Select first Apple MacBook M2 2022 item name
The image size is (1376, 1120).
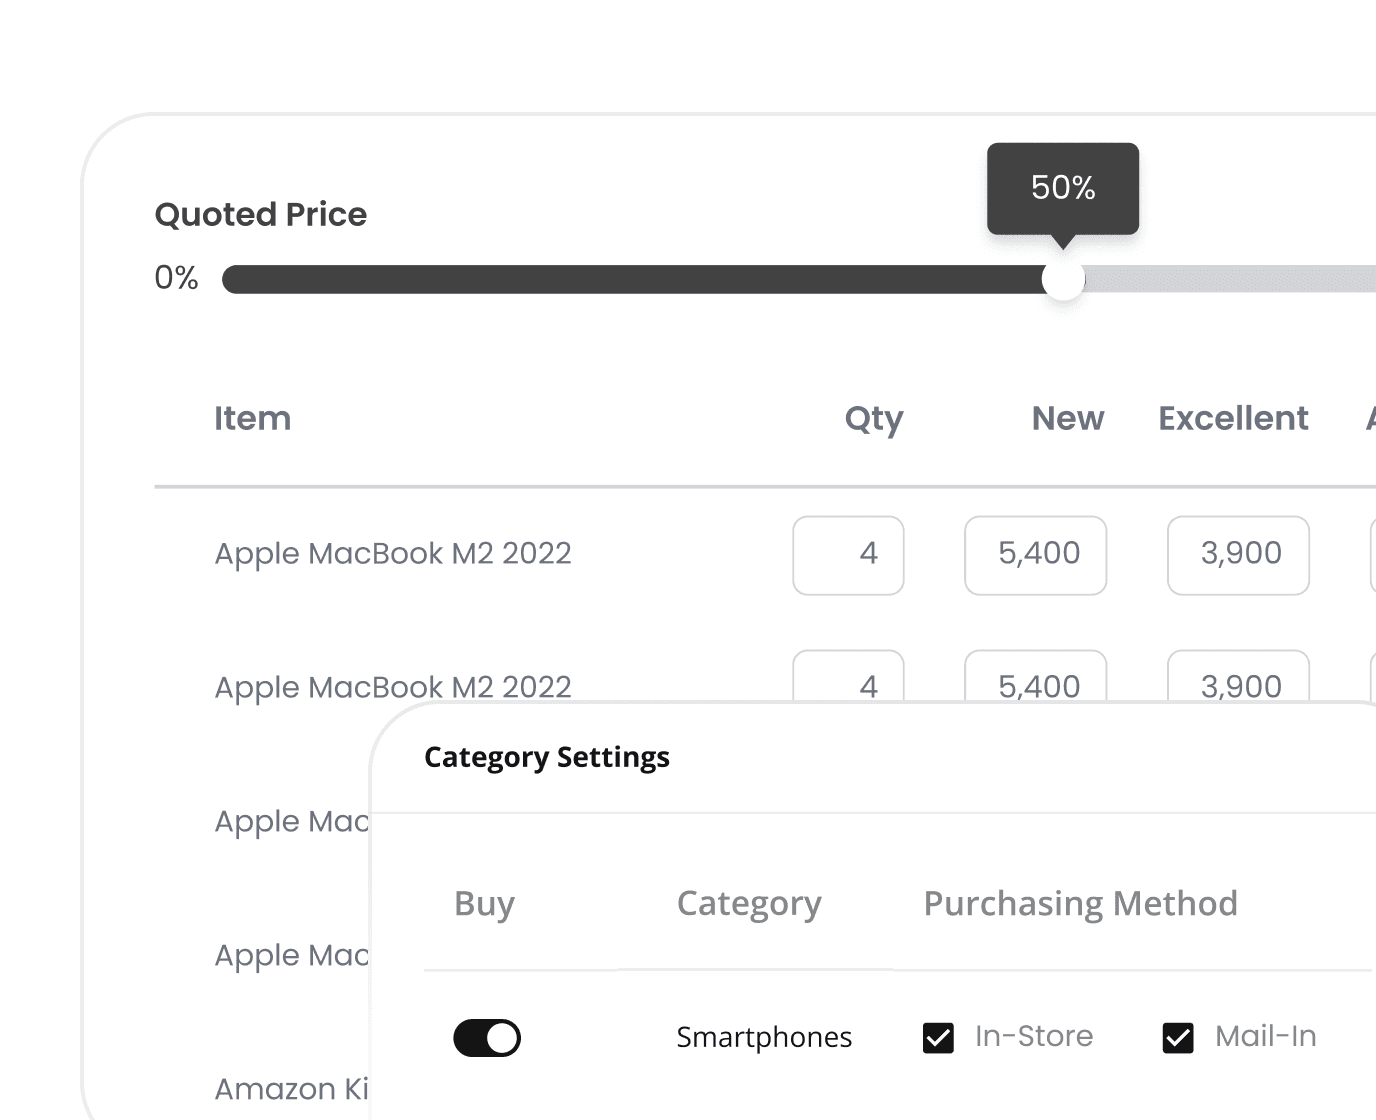[393, 553]
